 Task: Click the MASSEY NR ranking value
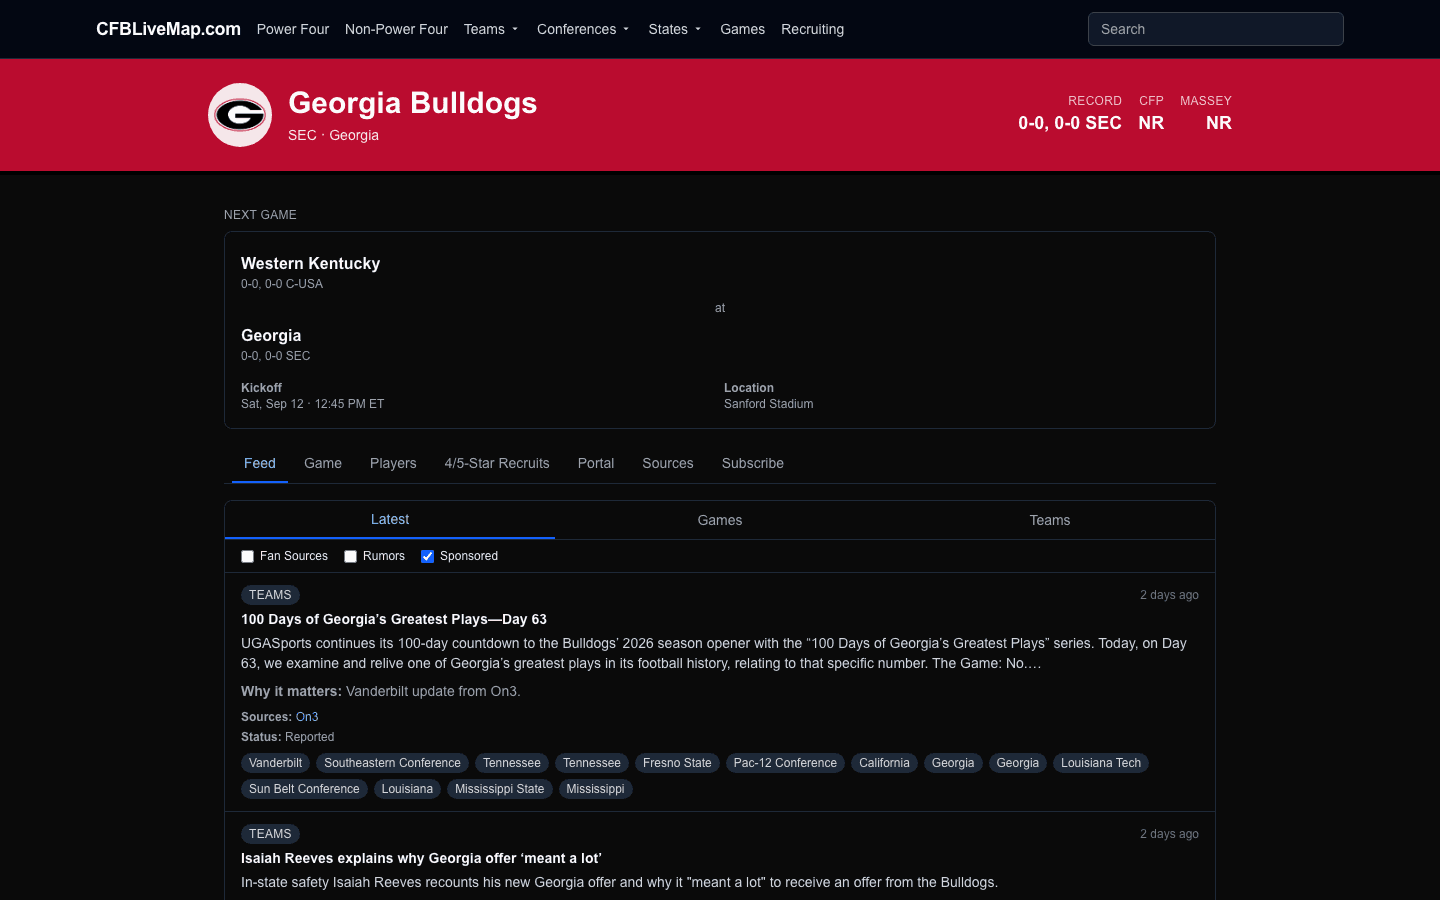(x=1218, y=123)
